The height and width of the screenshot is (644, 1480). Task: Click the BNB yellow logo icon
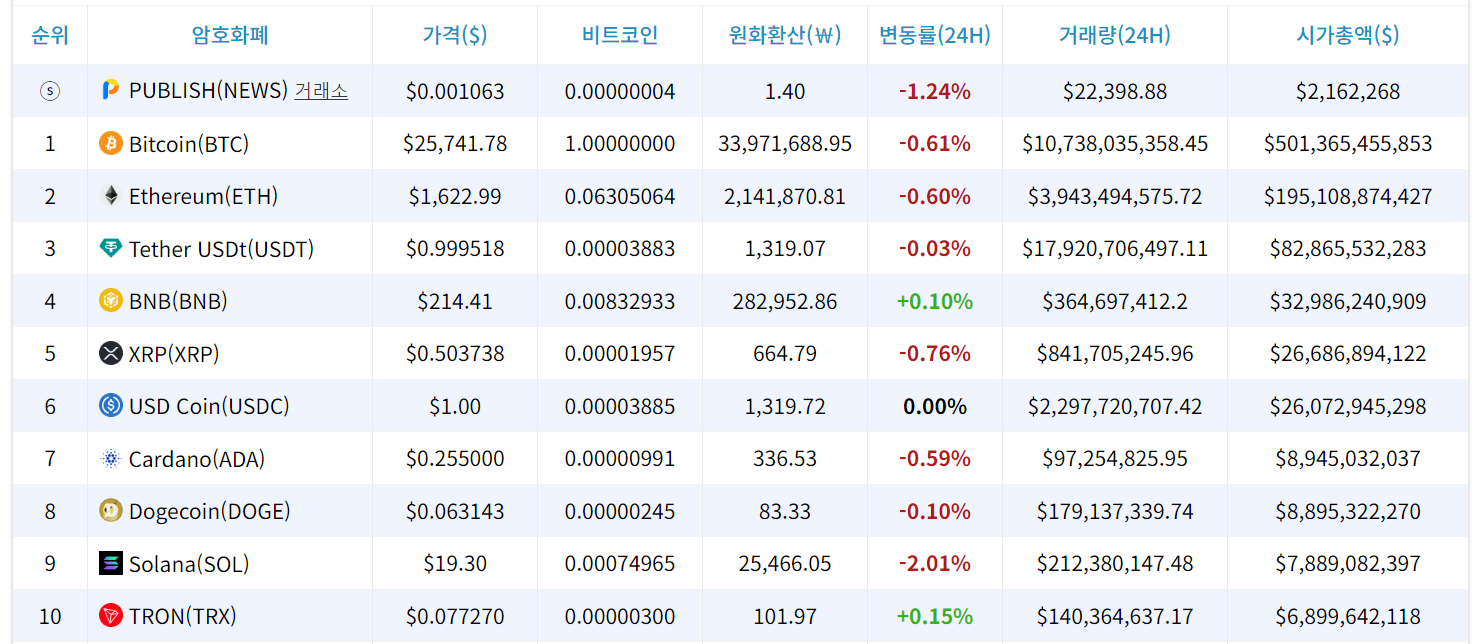pos(111,301)
